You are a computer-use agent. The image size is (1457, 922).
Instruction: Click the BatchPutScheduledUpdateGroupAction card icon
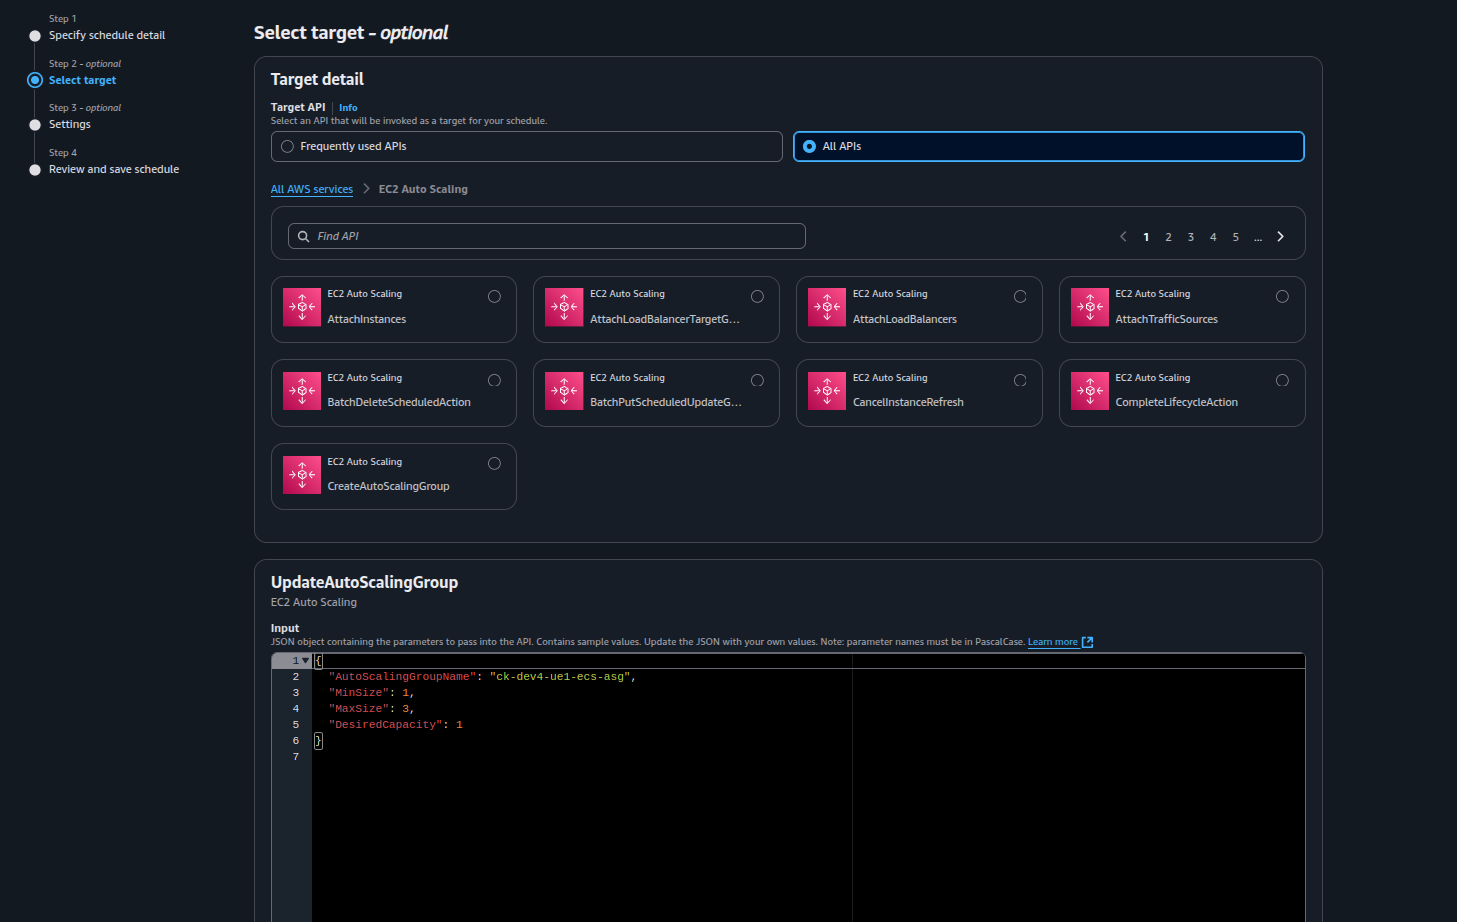point(564,391)
